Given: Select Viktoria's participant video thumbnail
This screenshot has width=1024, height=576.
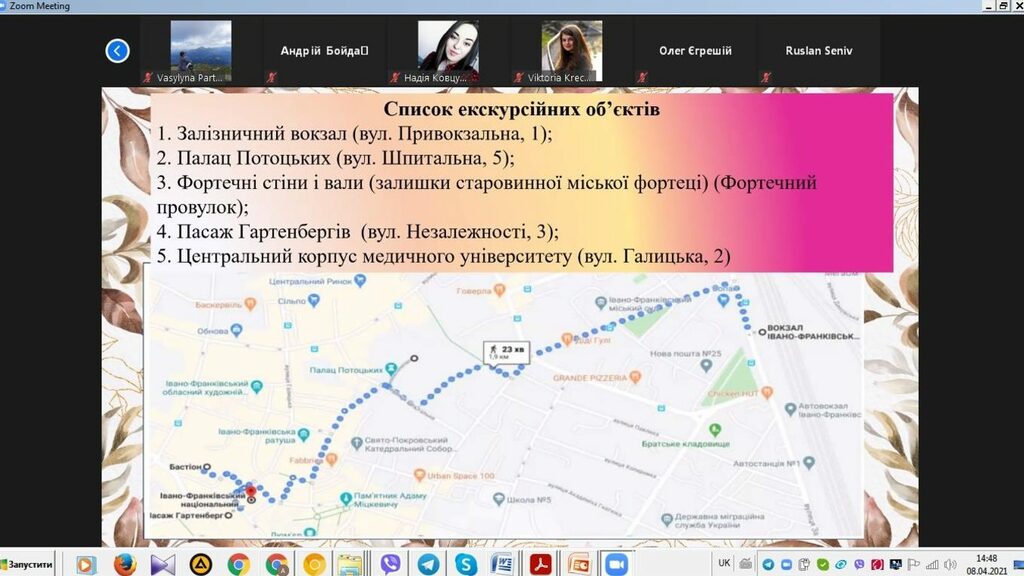Looking at the screenshot, I should click(x=571, y=51).
